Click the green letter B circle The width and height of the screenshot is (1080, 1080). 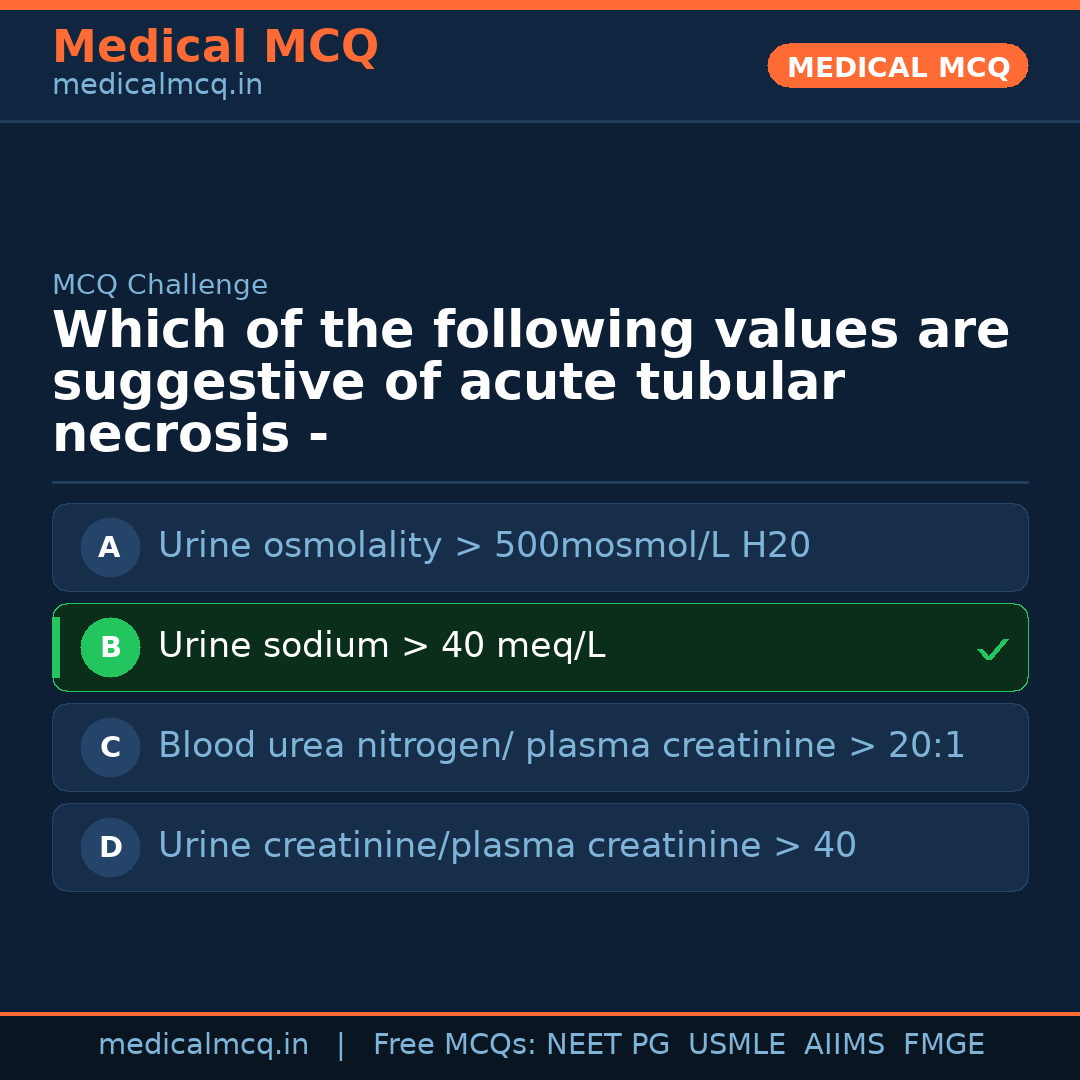(110, 647)
